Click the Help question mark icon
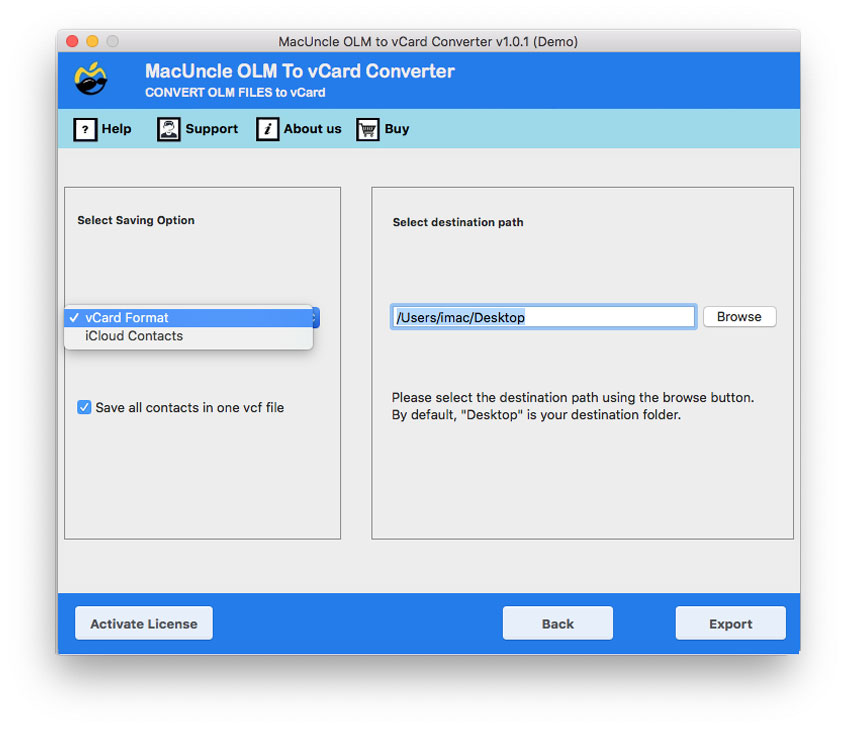The image size is (846, 729). click(85, 129)
